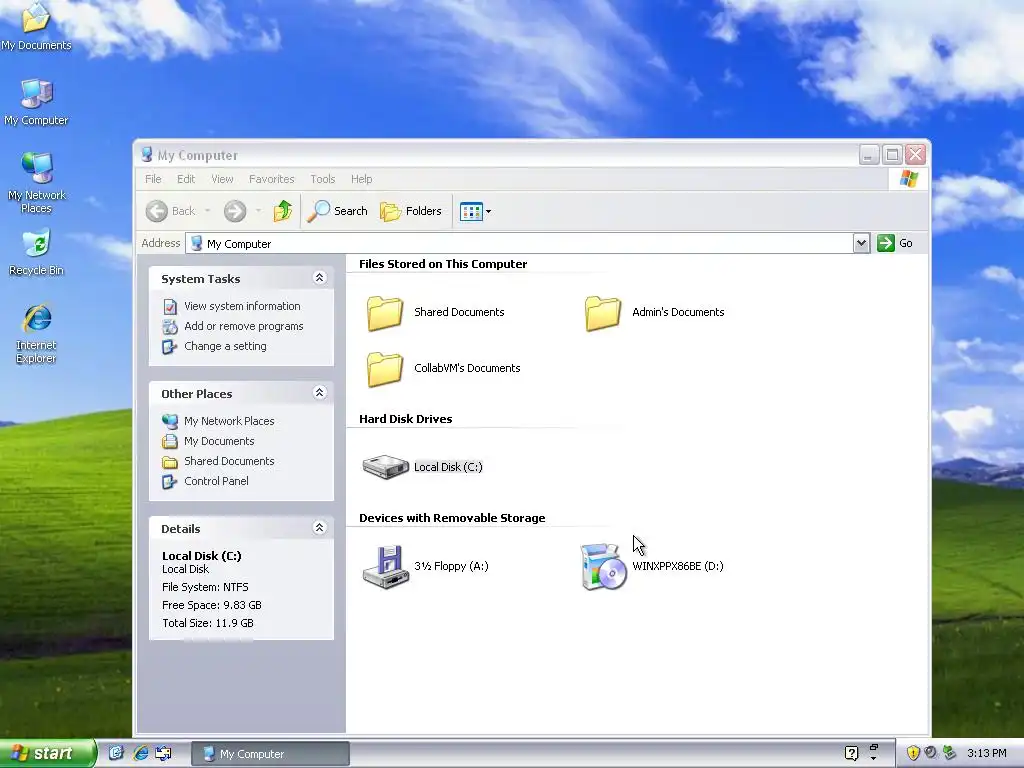Select the 3½ Floppy (A:) drive icon
The width and height of the screenshot is (1024, 768).
[386, 567]
